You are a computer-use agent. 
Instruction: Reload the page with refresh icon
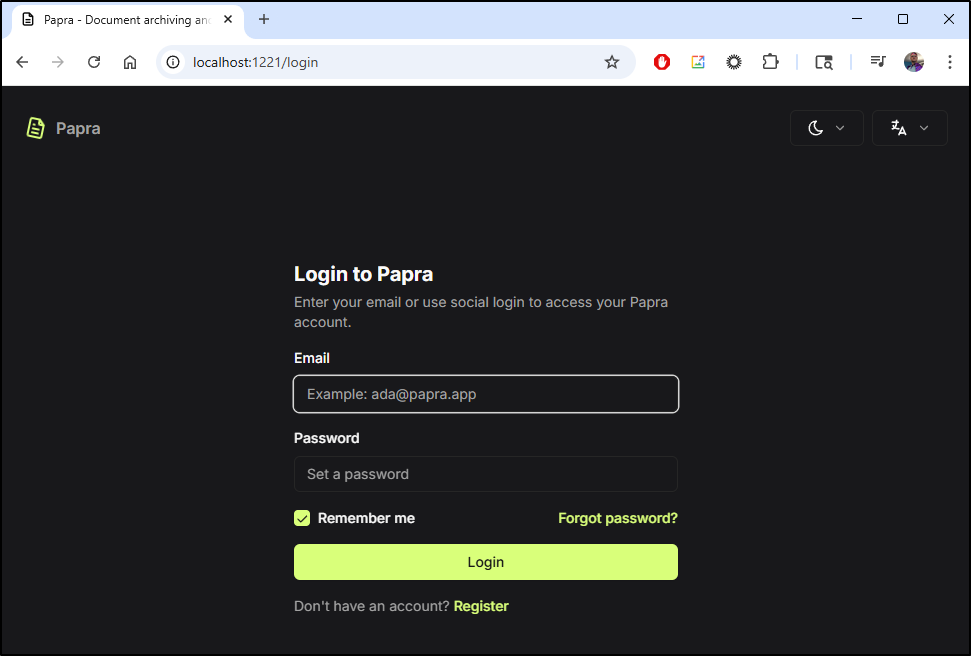tap(94, 62)
